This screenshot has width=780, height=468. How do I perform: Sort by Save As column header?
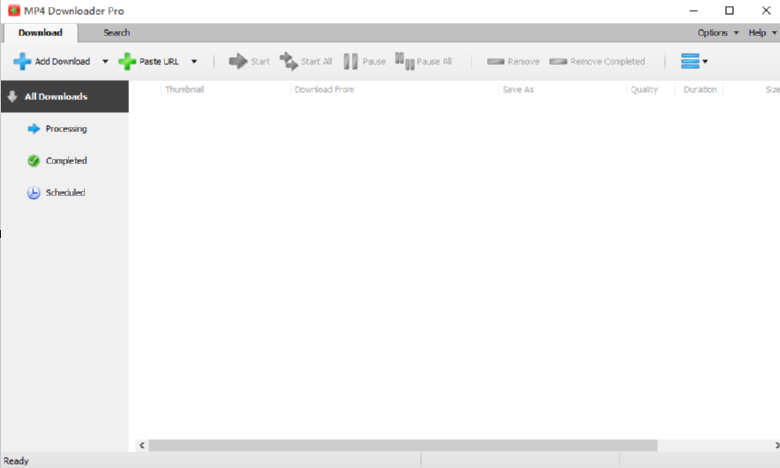[x=518, y=90]
